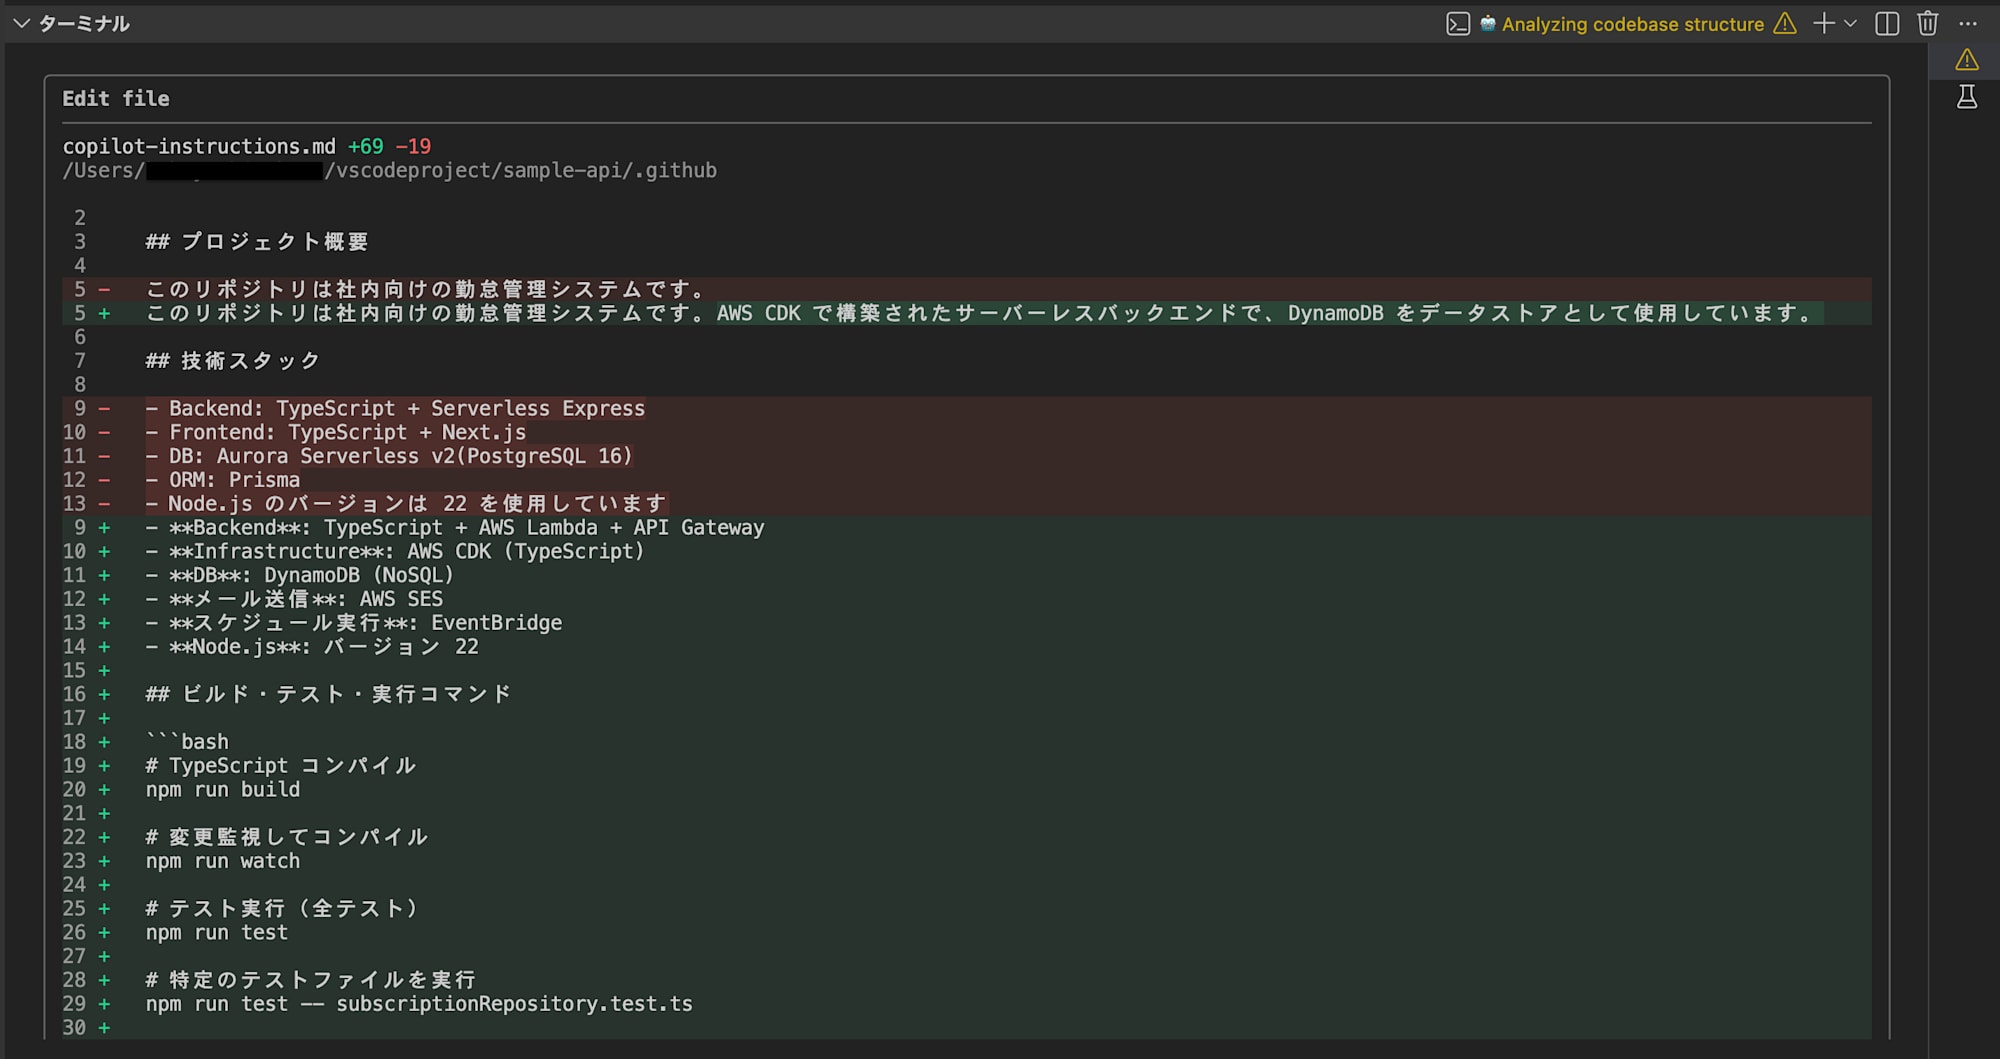Split the terminal with the split icon
The width and height of the screenshot is (2000, 1059).
tap(1887, 23)
